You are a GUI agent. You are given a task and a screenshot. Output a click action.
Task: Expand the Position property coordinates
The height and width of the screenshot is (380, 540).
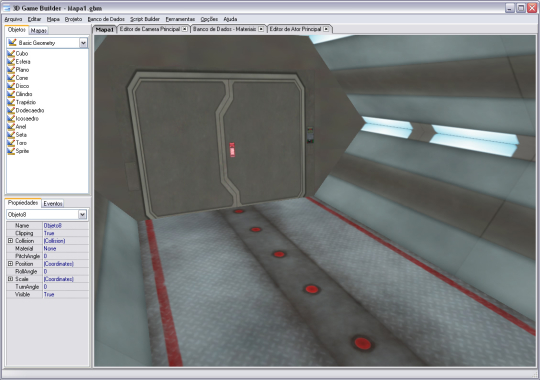[x=10, y=264]
